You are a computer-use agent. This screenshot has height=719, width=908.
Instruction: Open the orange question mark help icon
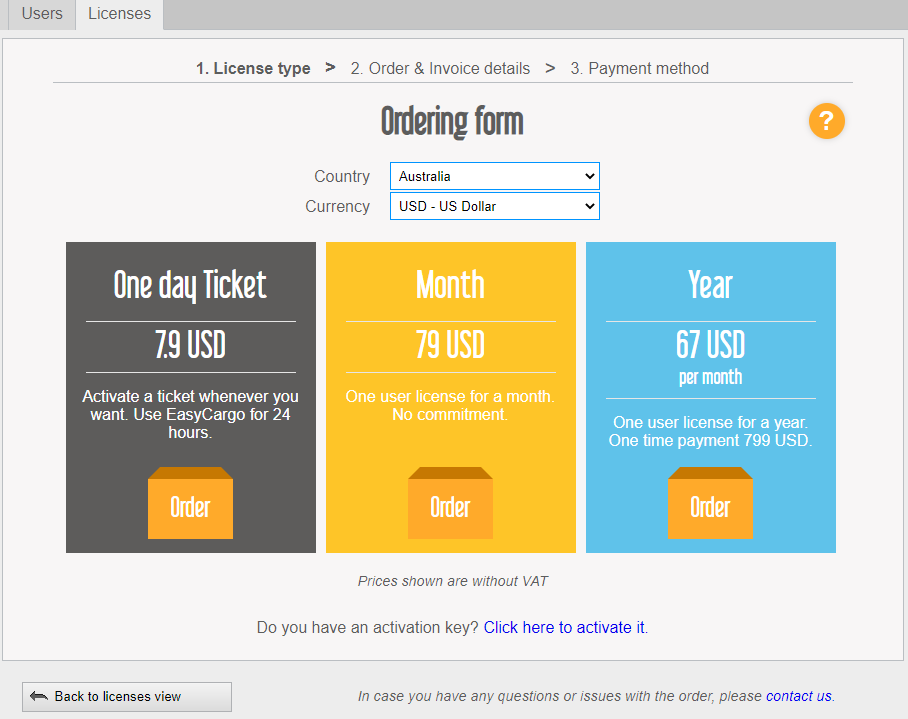(826, 122)
